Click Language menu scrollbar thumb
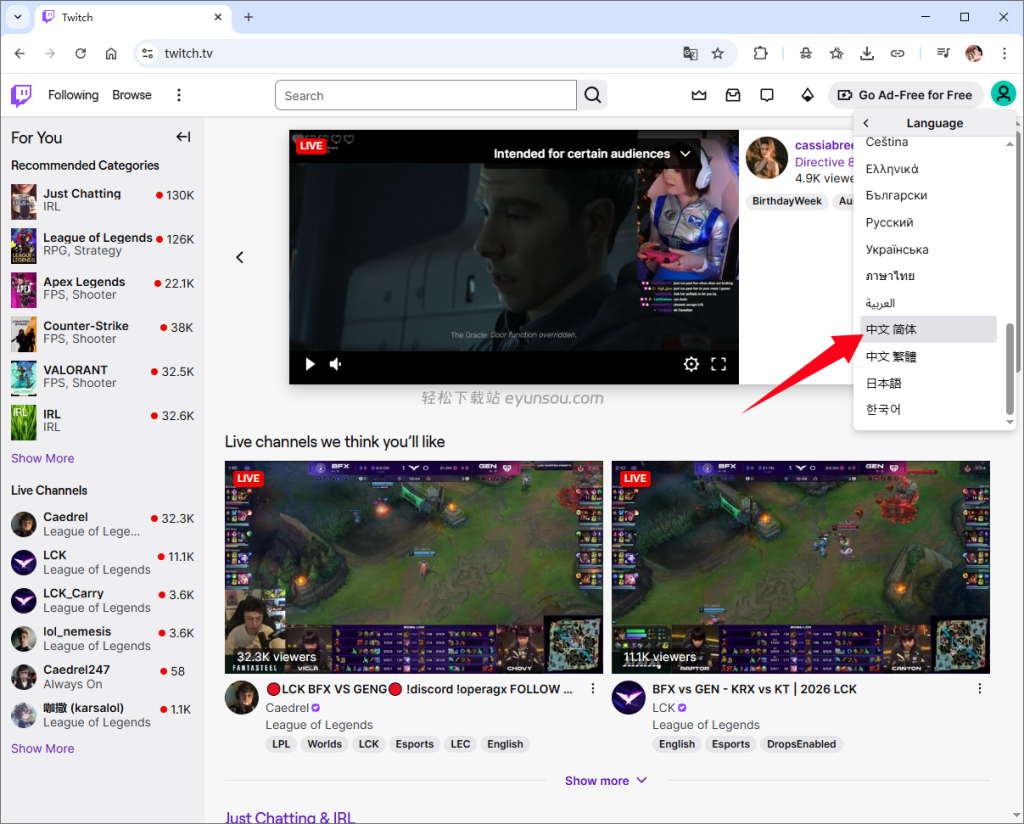 click(x=1010, y=369)
